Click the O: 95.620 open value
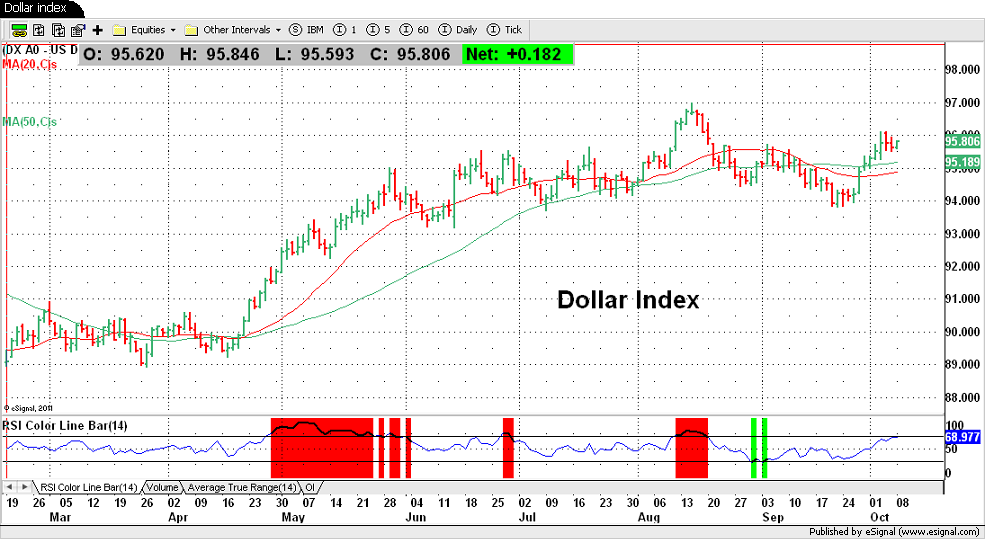 (x=124, y=54)
